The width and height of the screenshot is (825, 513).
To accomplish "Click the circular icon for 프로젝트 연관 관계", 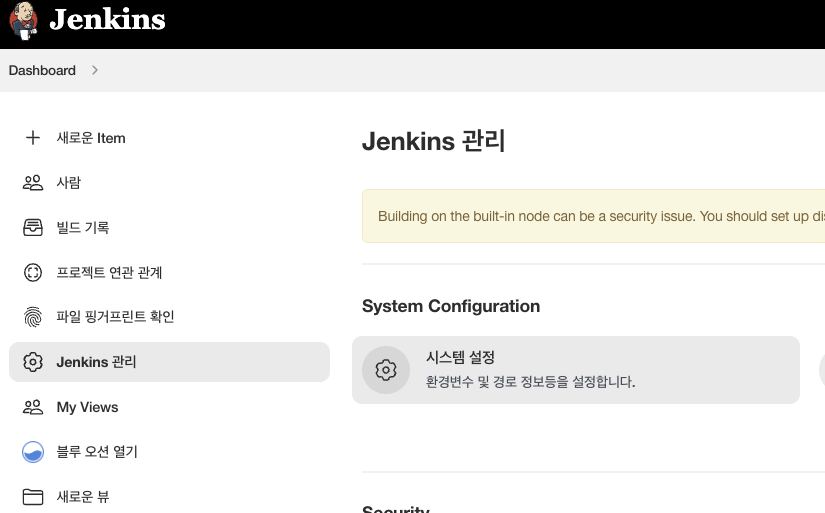I will (x=33, y=272).
